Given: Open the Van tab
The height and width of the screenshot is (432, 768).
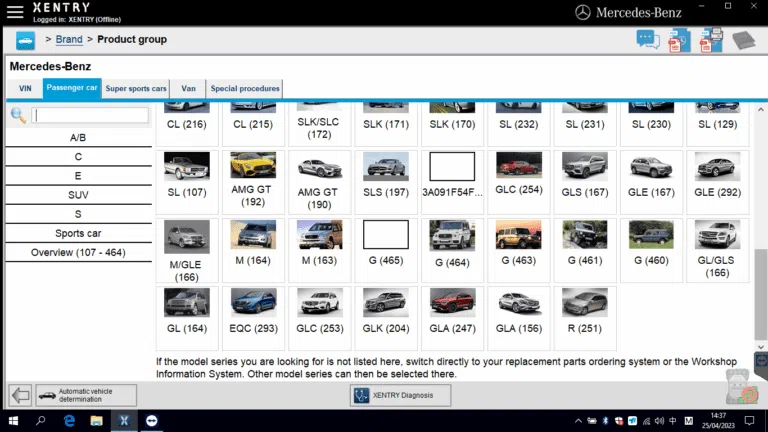Looking at the screenshot, I should 188,89.
